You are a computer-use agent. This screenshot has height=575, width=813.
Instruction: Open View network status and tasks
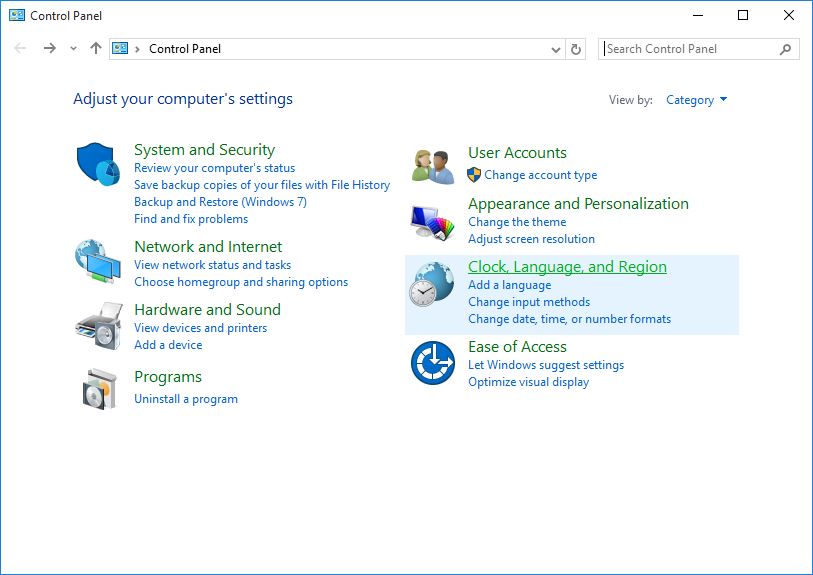(x=213, y=265)
